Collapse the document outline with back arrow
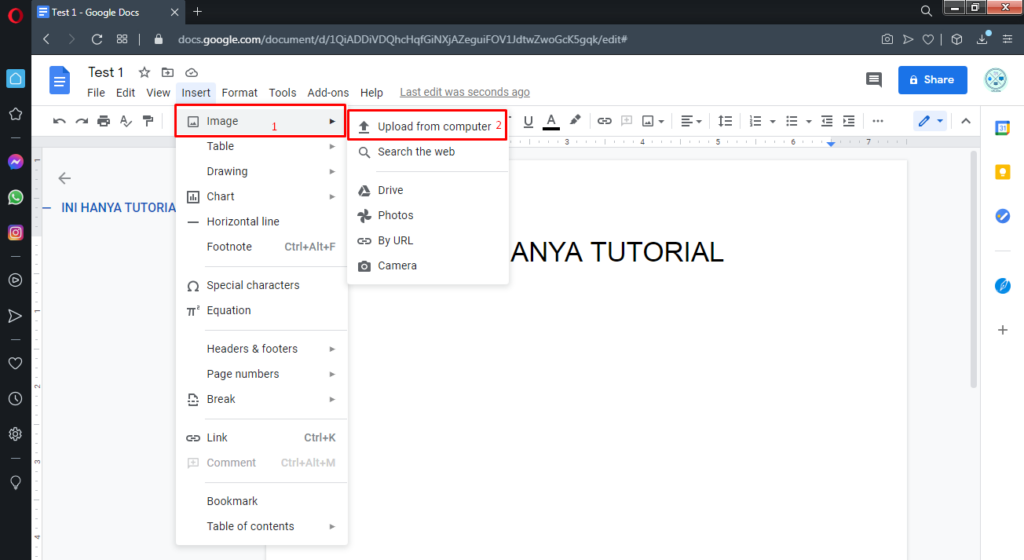The image size is (1024, 560). tap(65, 178)
